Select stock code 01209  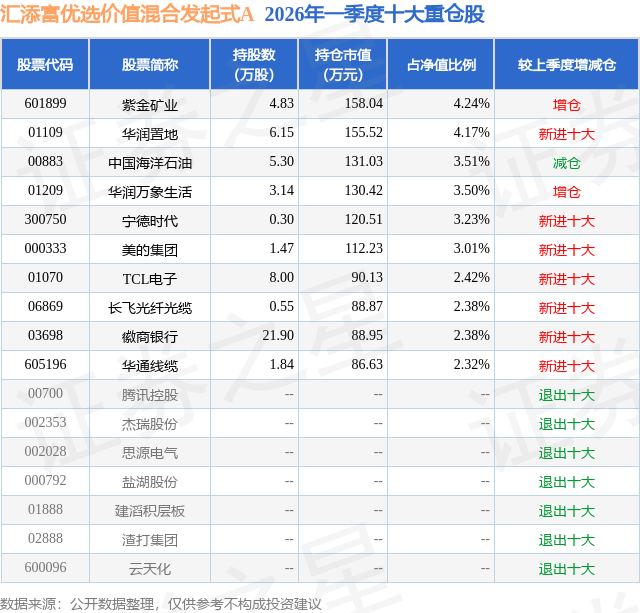(45, 191)
